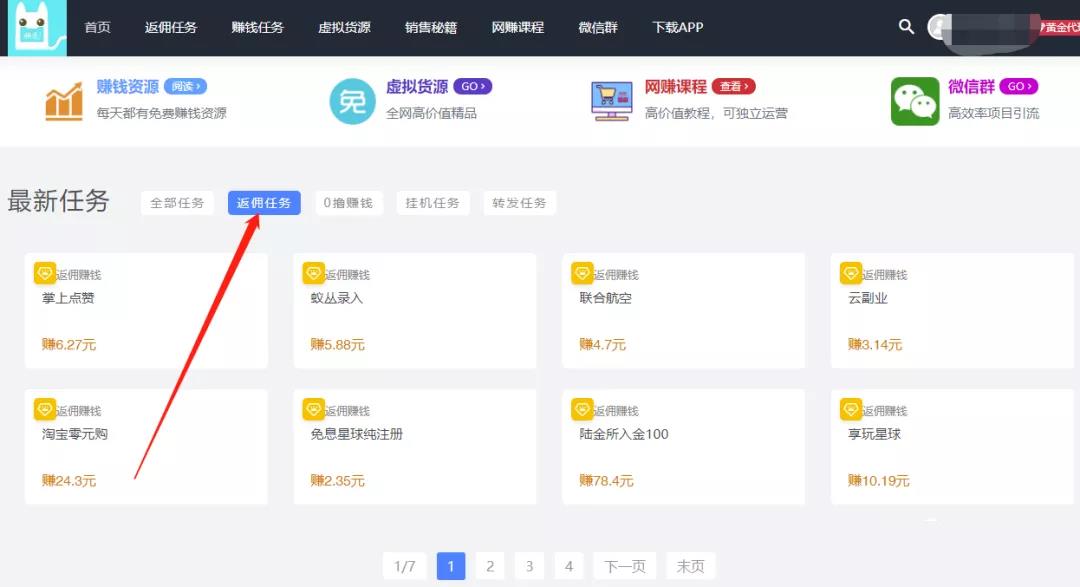Click the blue 兔 coin icon for 虚拟货源
The height and width of the screenshot is (587, 1080).
coord(351,100)
